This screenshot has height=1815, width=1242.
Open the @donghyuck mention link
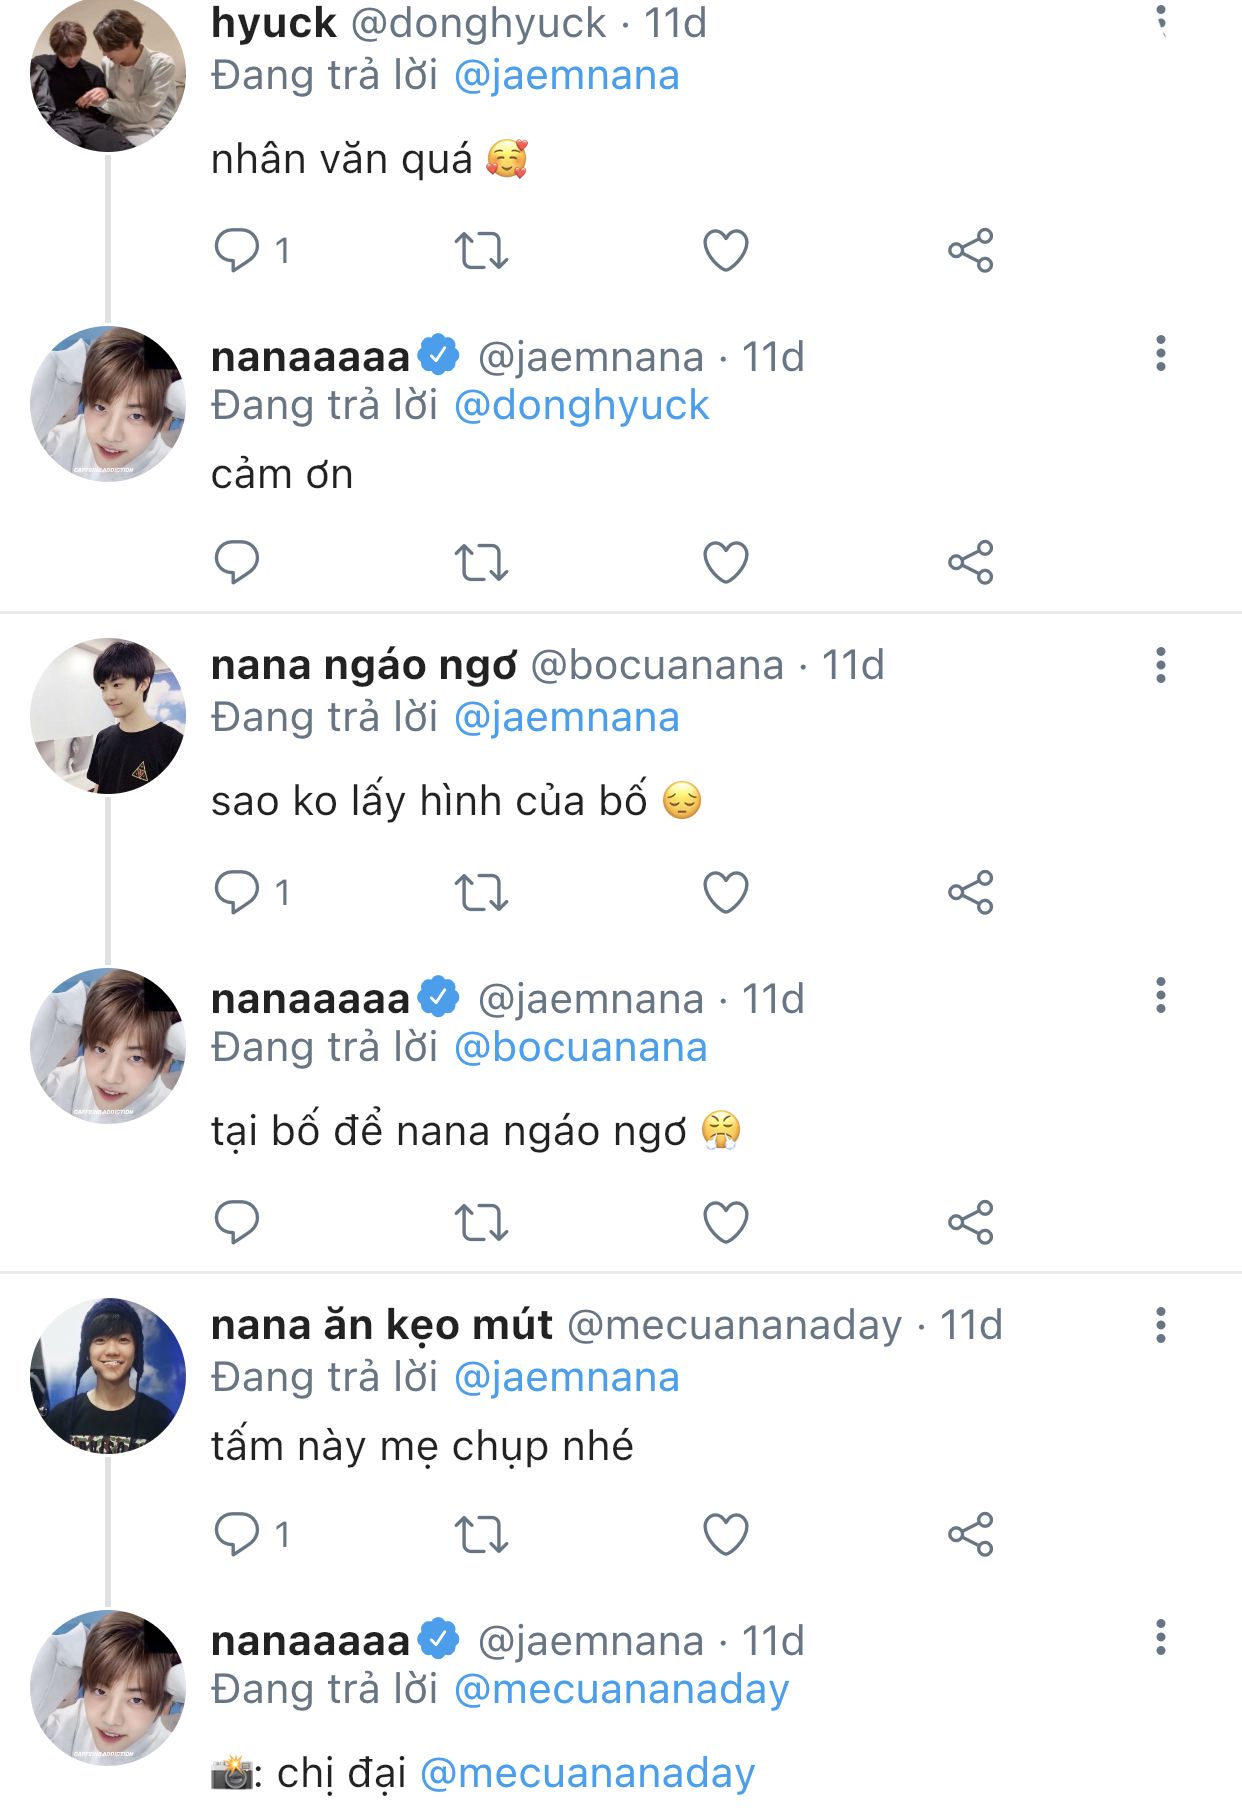pos(581,406)
